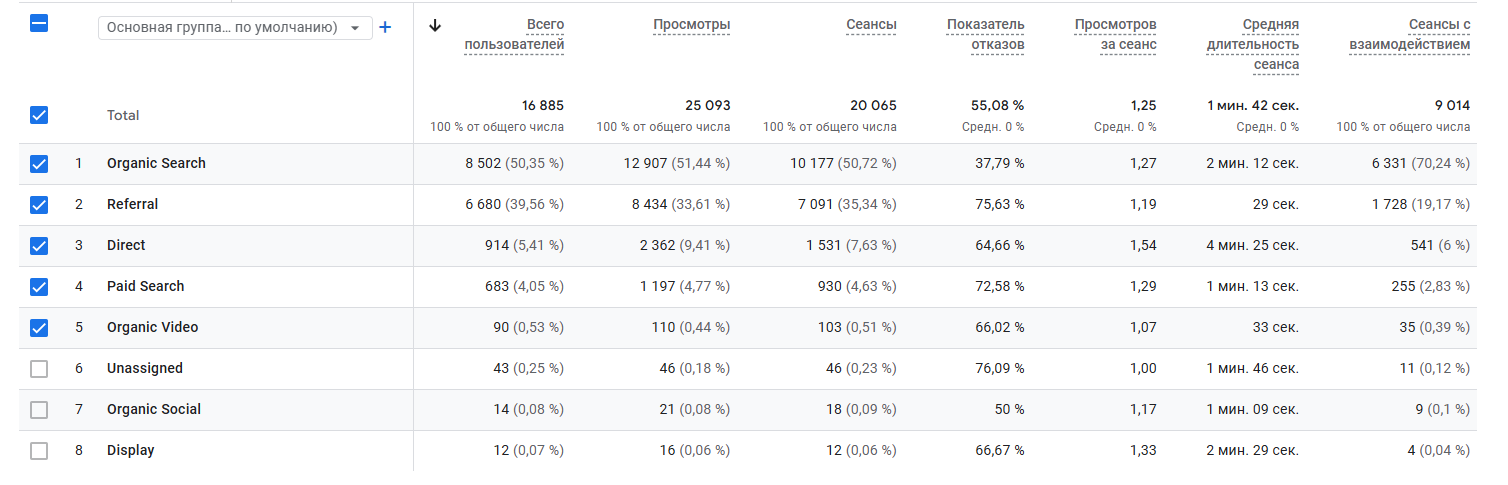1508x485 pixels.
Task: Select total bounce rate 55,08 %
Action: click(x=1000, y=105)
